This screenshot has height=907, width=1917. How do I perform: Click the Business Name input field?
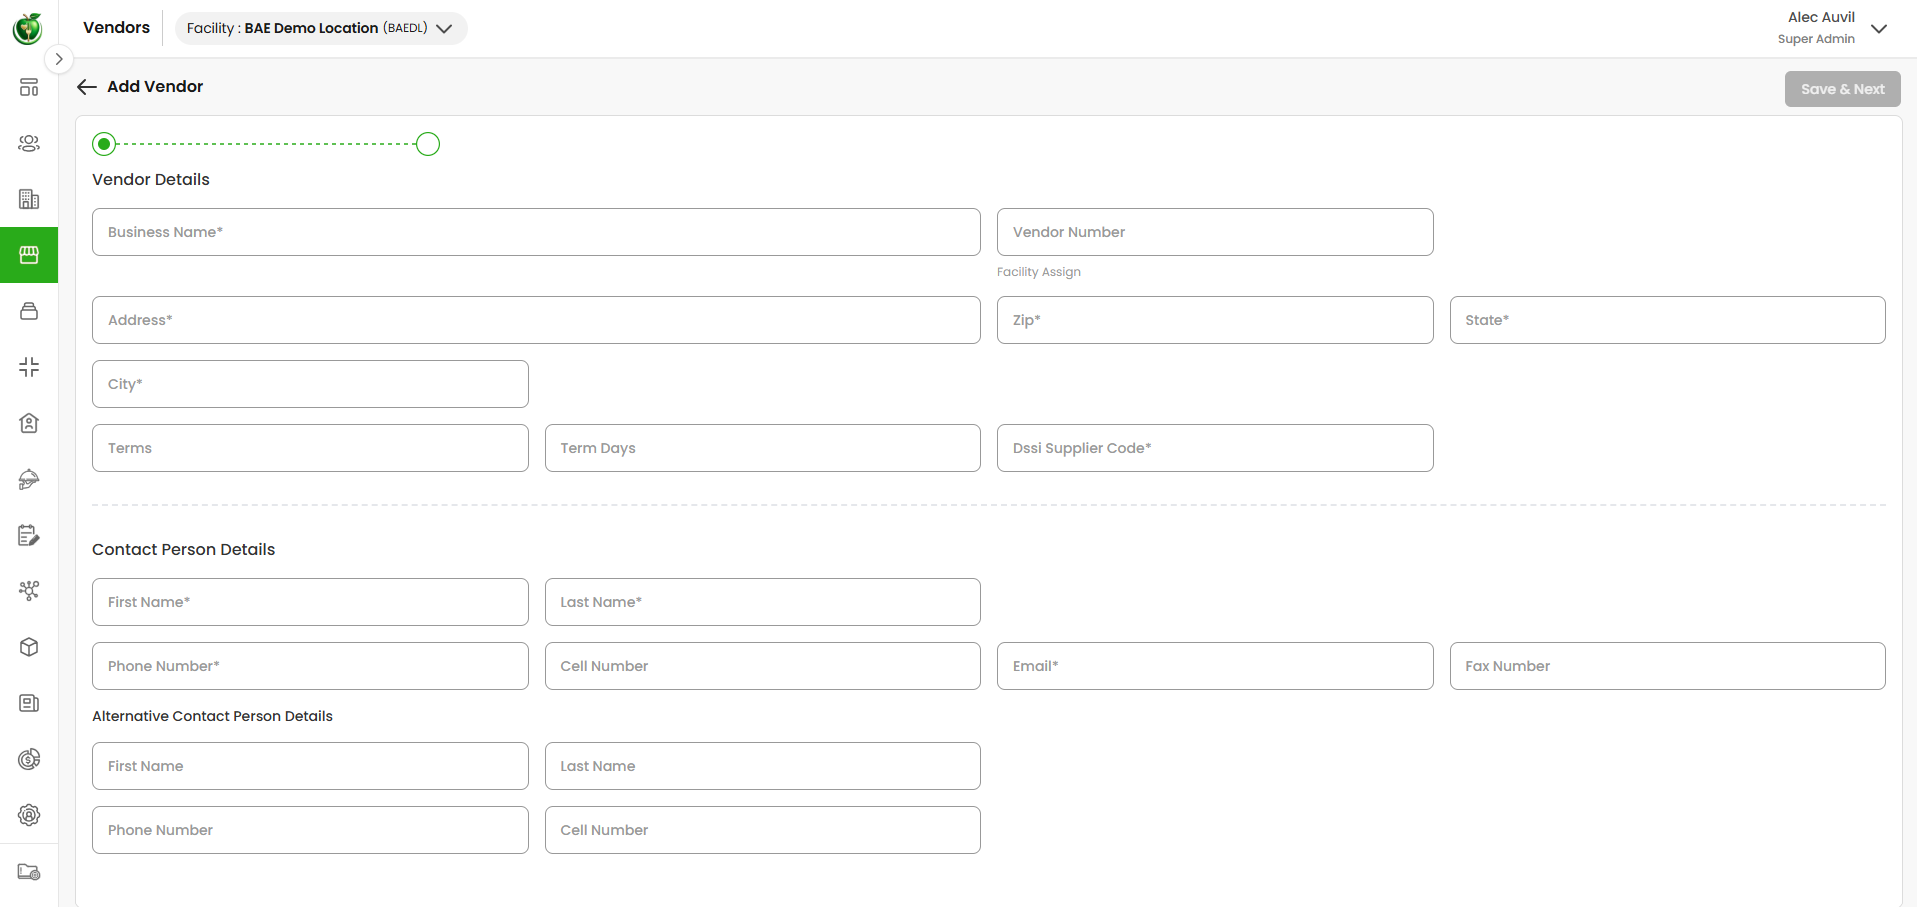click(536, 232)
